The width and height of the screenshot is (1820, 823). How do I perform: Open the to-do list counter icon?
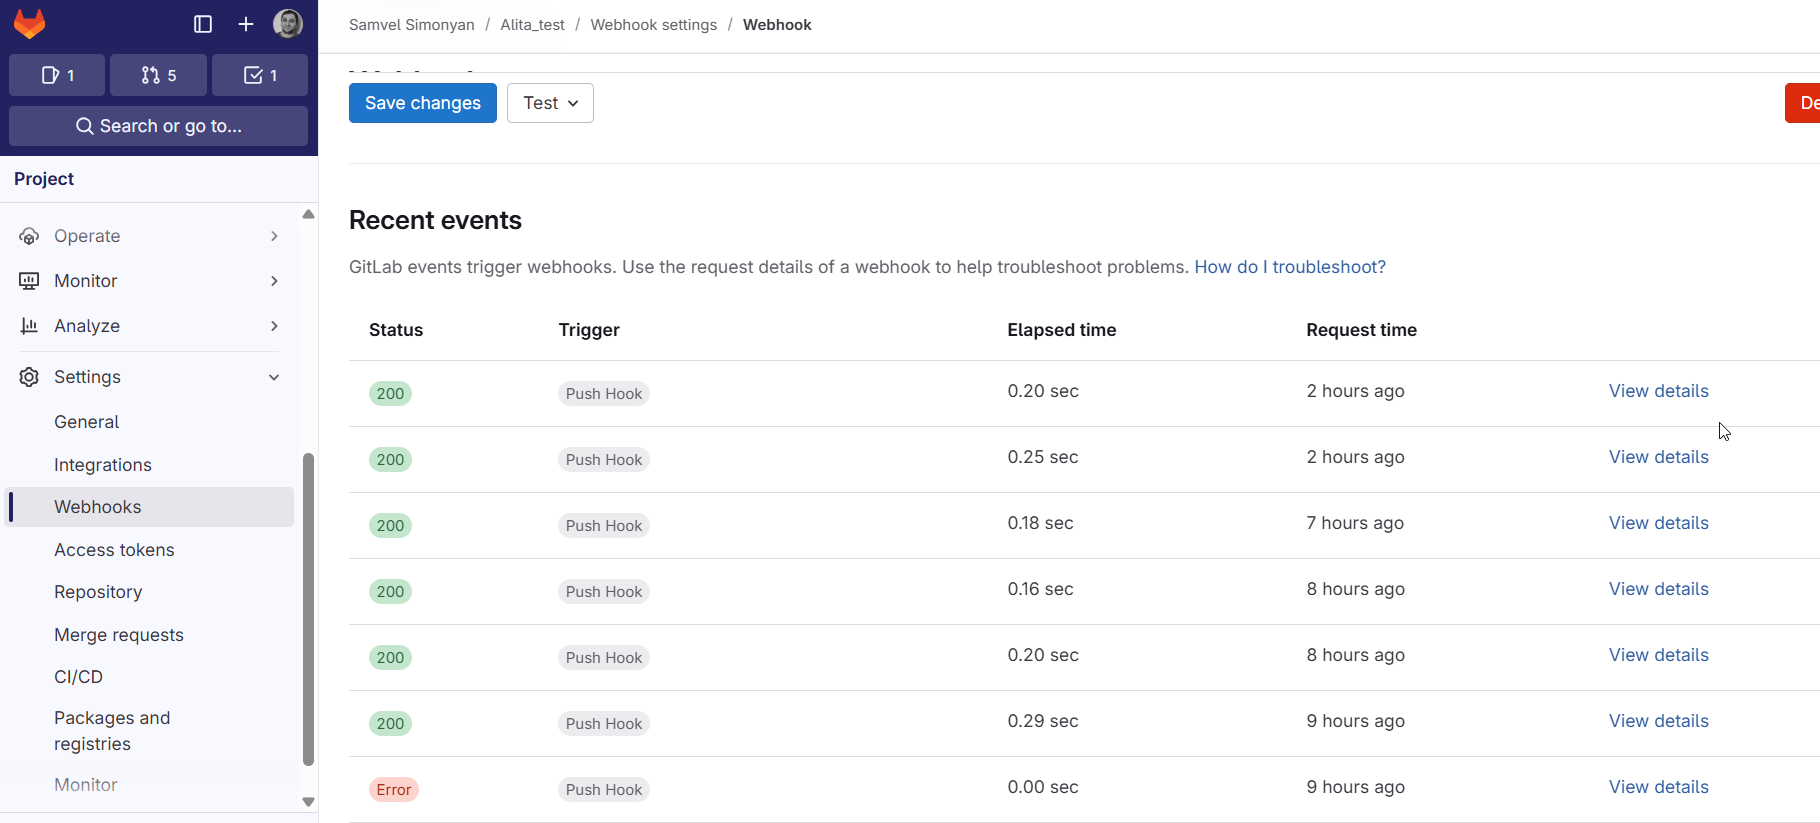coord(260,75)
